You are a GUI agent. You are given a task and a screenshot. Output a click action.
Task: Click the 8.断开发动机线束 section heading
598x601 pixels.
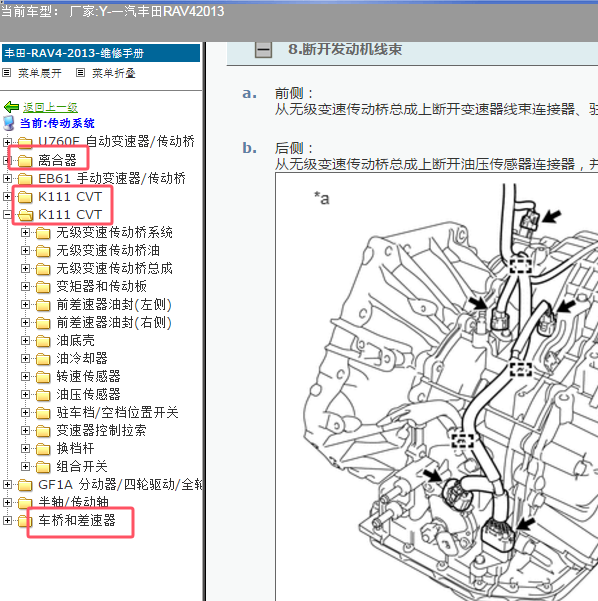[x=345, y=49]
